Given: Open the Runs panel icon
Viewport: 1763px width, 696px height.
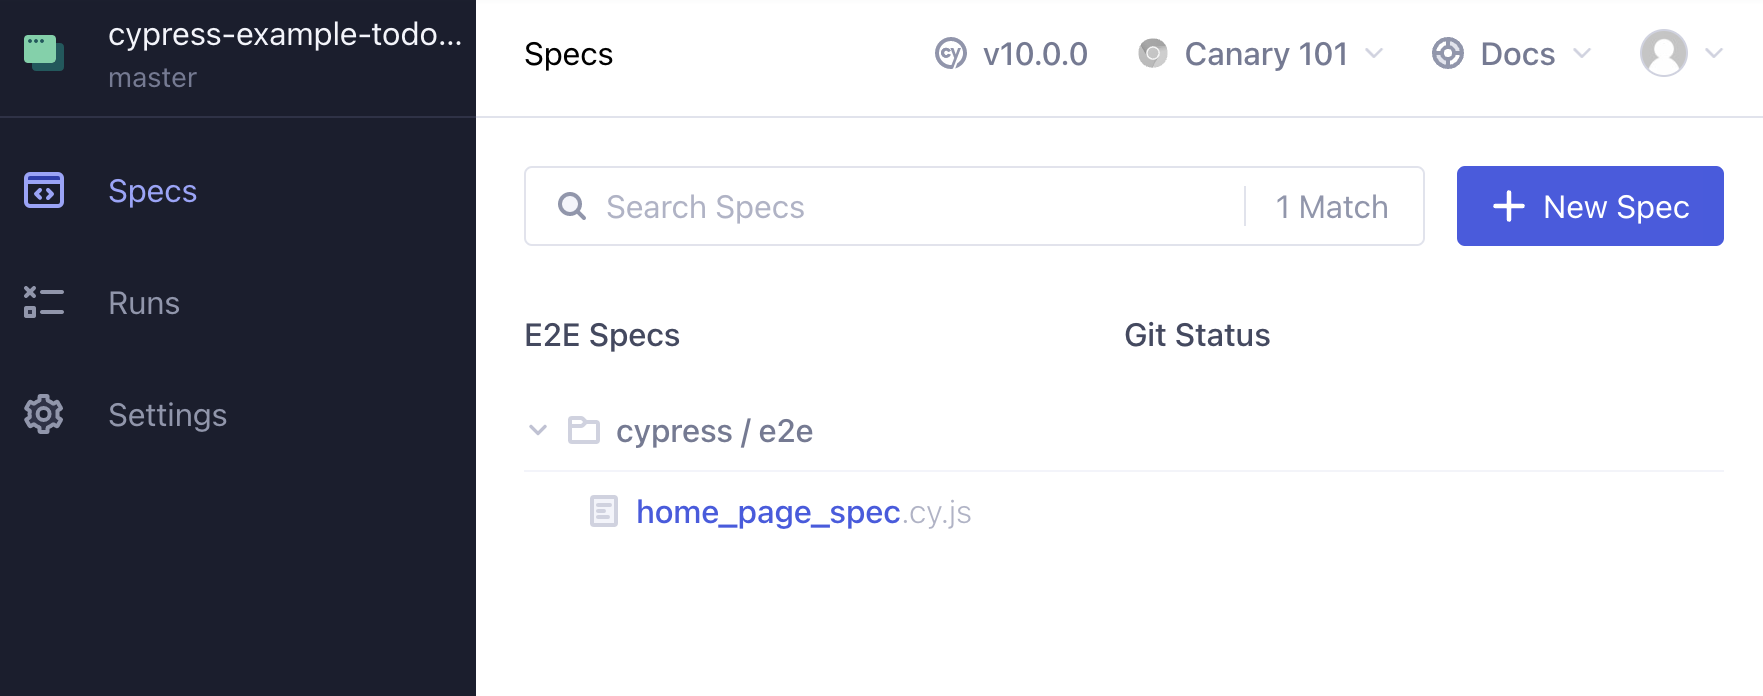Looking at the screenshot, I should click(43, 303).
